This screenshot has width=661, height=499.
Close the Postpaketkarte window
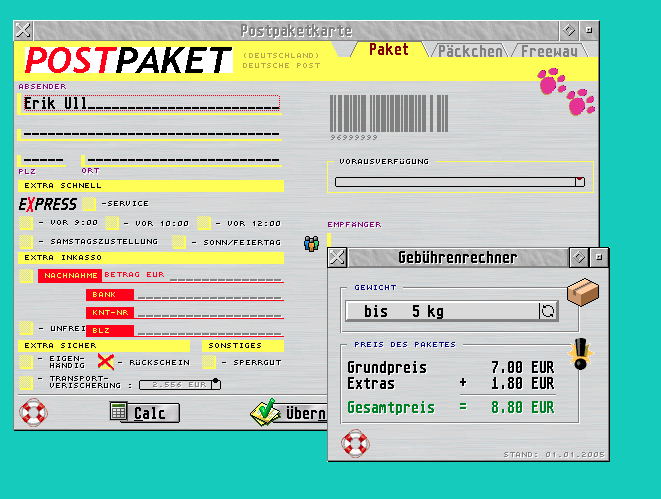pyautogui.click(x=23, y=30)
